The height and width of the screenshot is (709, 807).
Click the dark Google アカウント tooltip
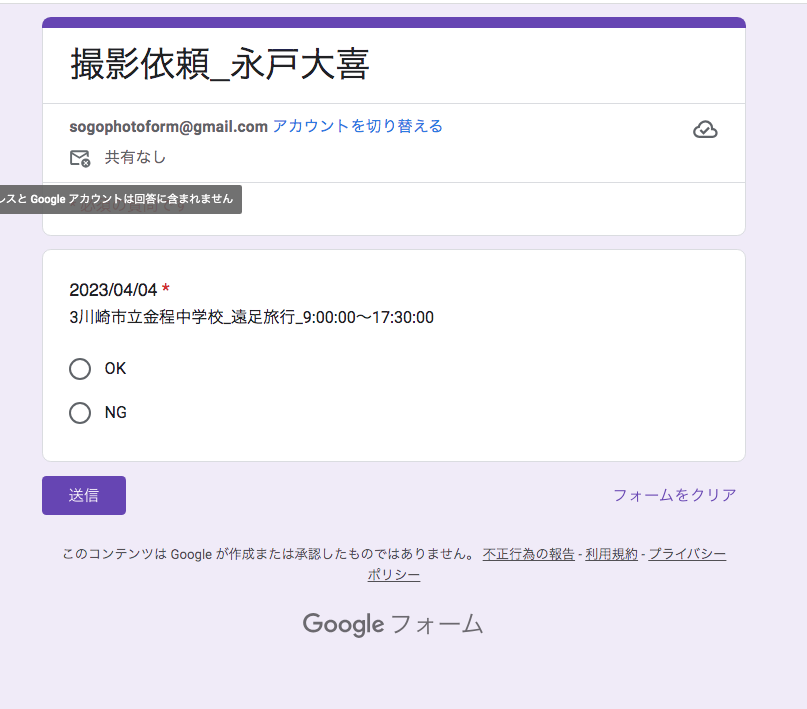tap(118, 199)
